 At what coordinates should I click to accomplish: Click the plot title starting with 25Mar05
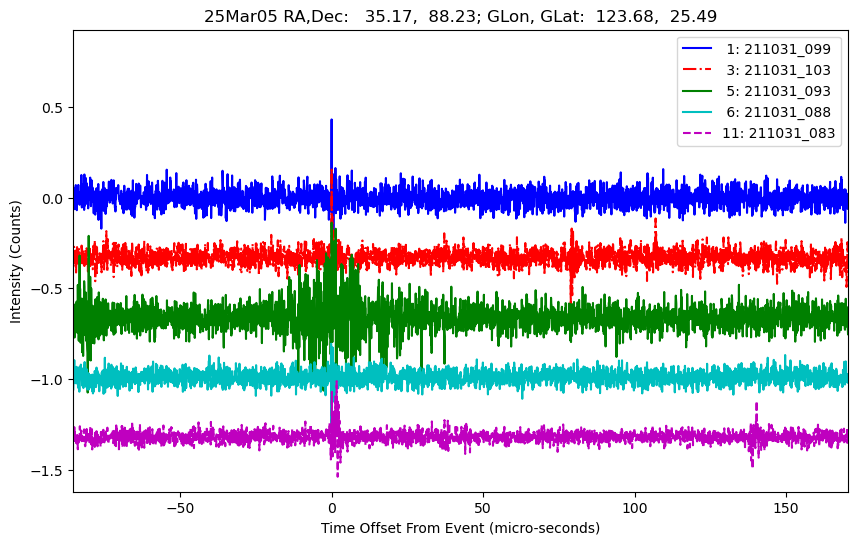pyautogui.click(x=460, y=16)
